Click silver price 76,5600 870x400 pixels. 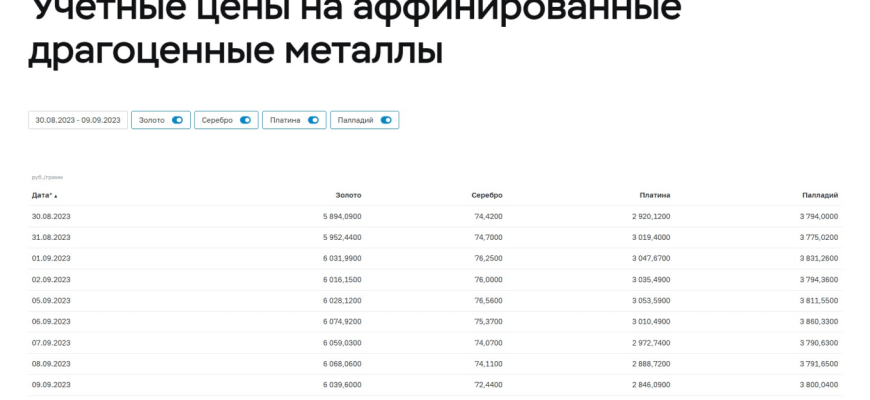pos(487,300)
